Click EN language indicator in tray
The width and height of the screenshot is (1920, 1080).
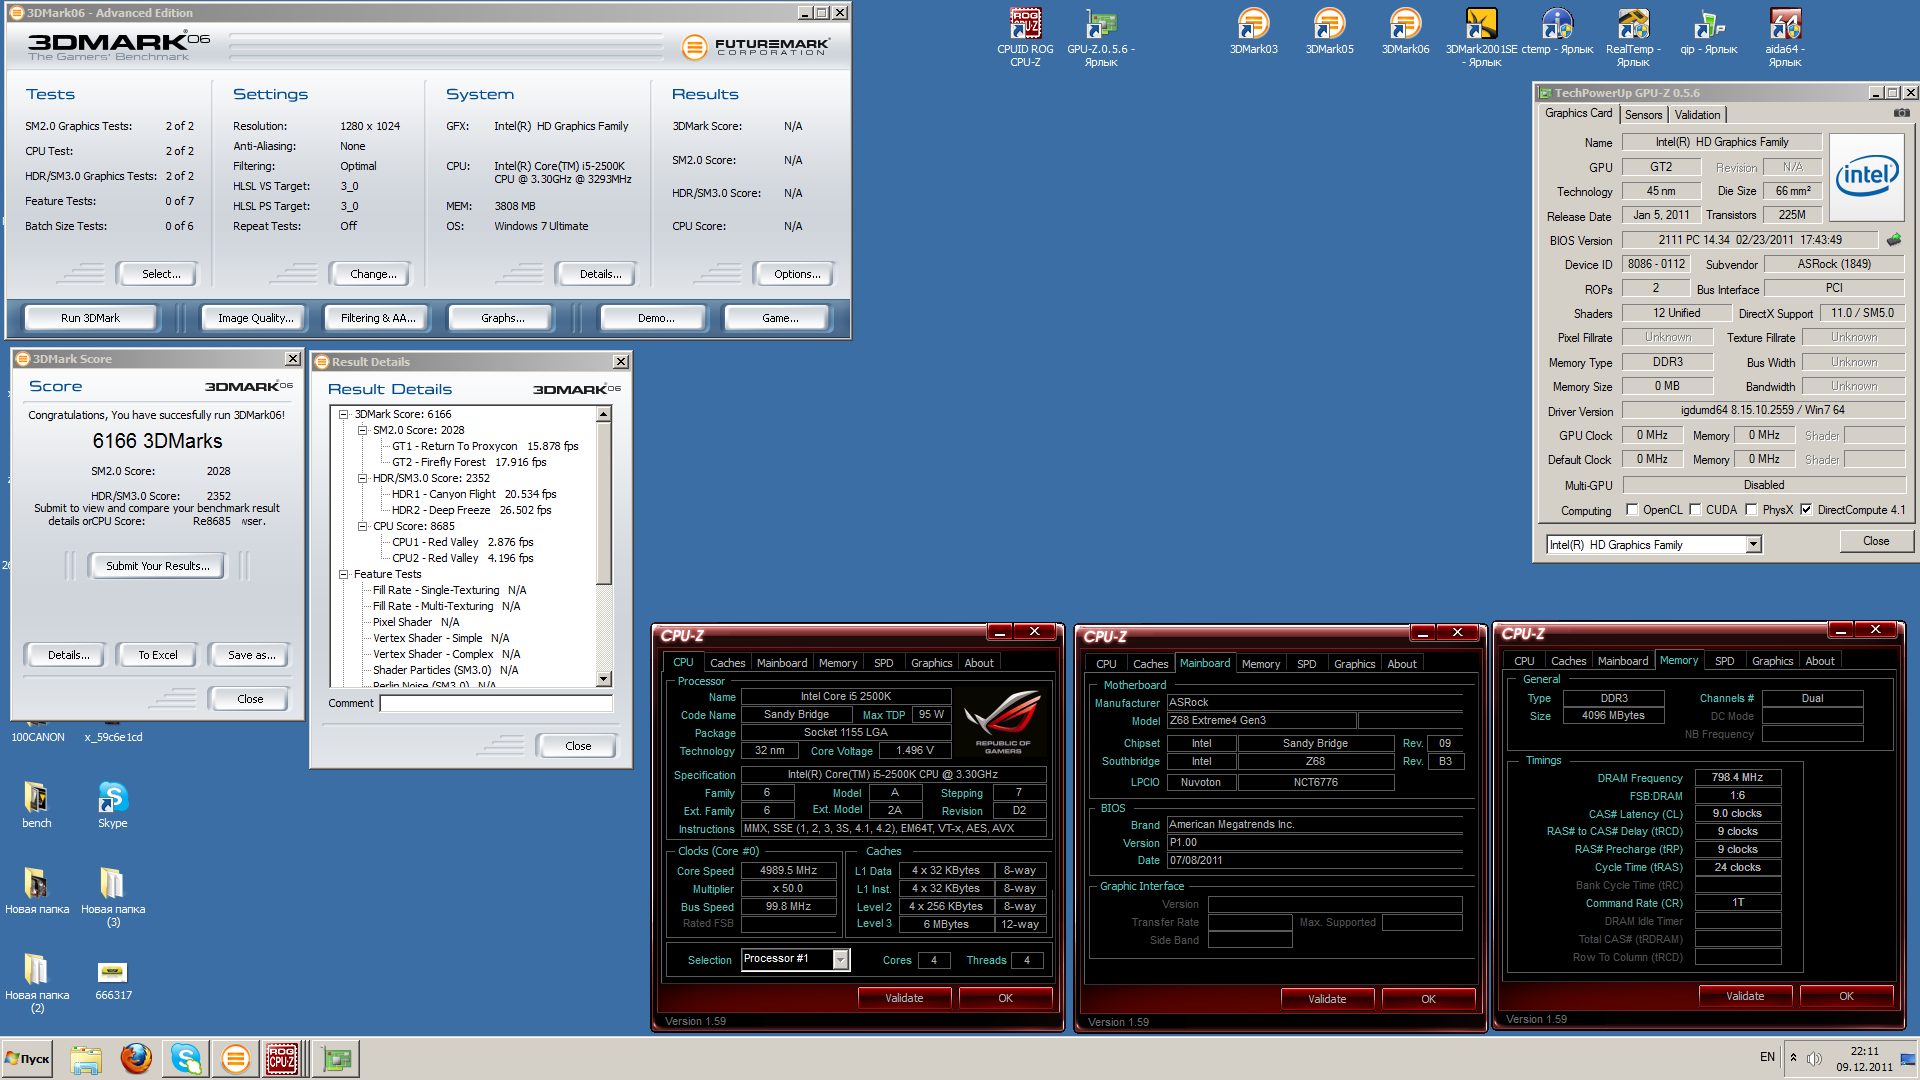tap(1767, 1057)
